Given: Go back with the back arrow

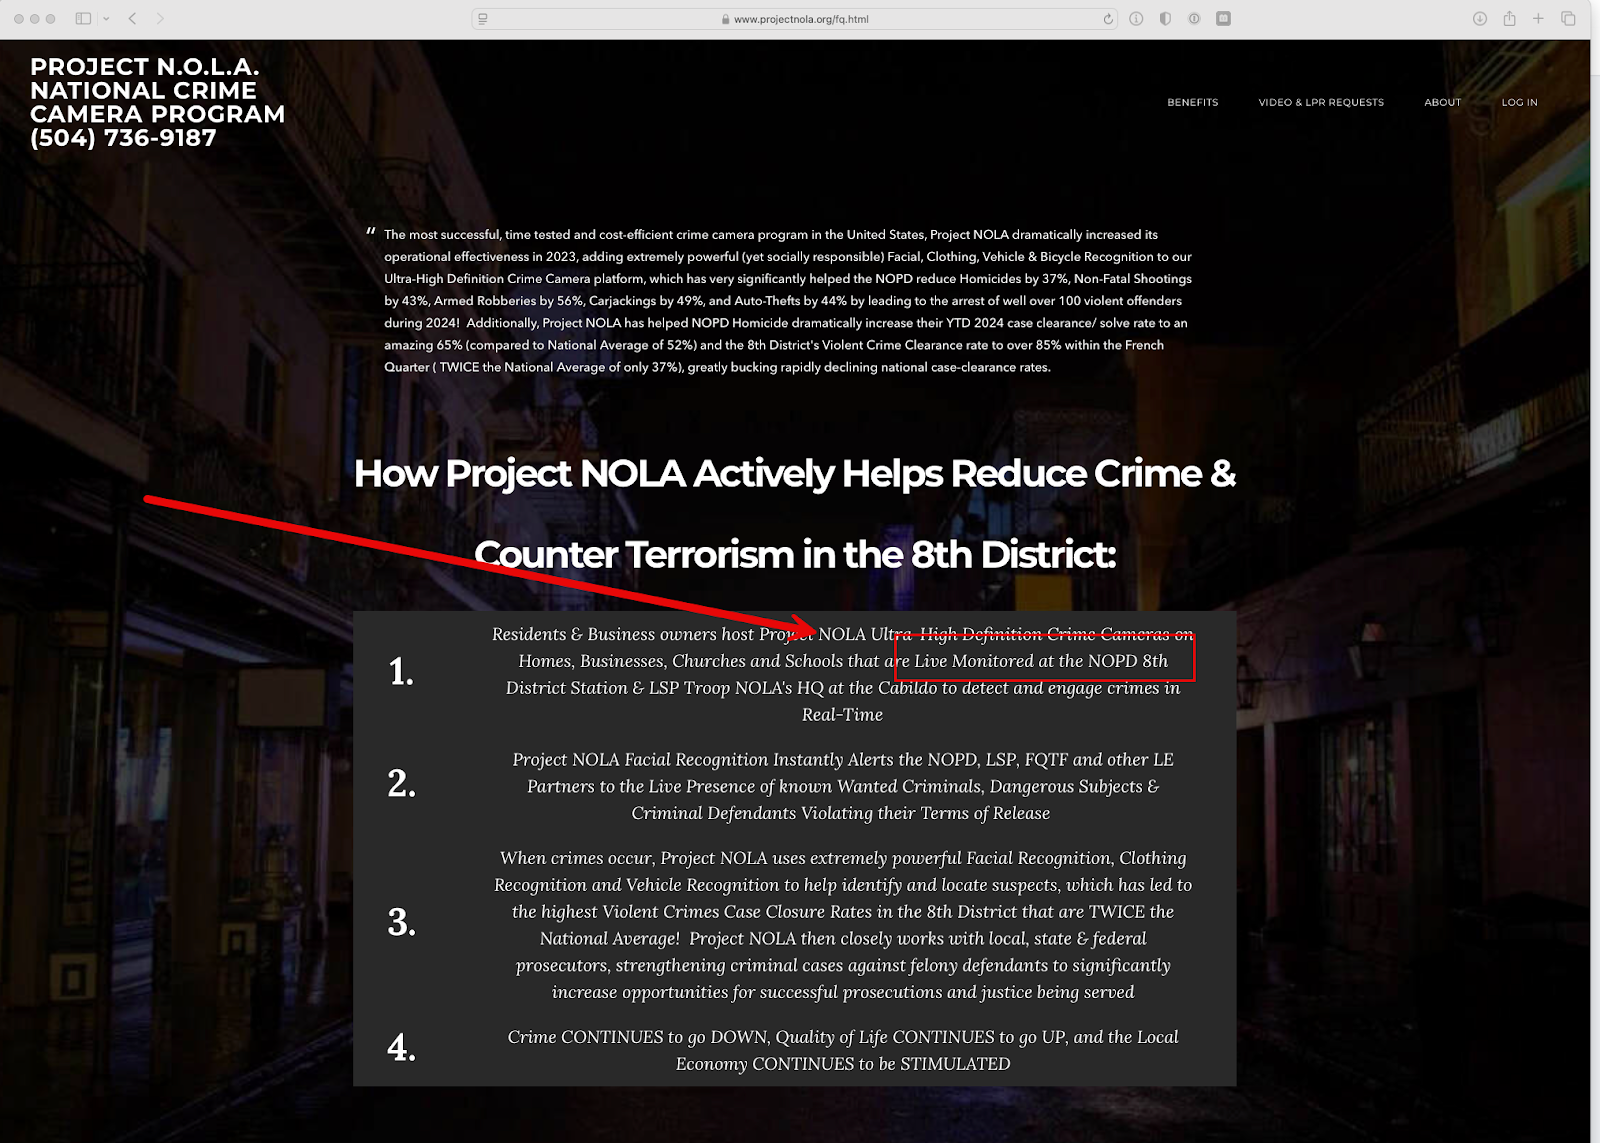Looking at the screenshot, I should point(132,19).
